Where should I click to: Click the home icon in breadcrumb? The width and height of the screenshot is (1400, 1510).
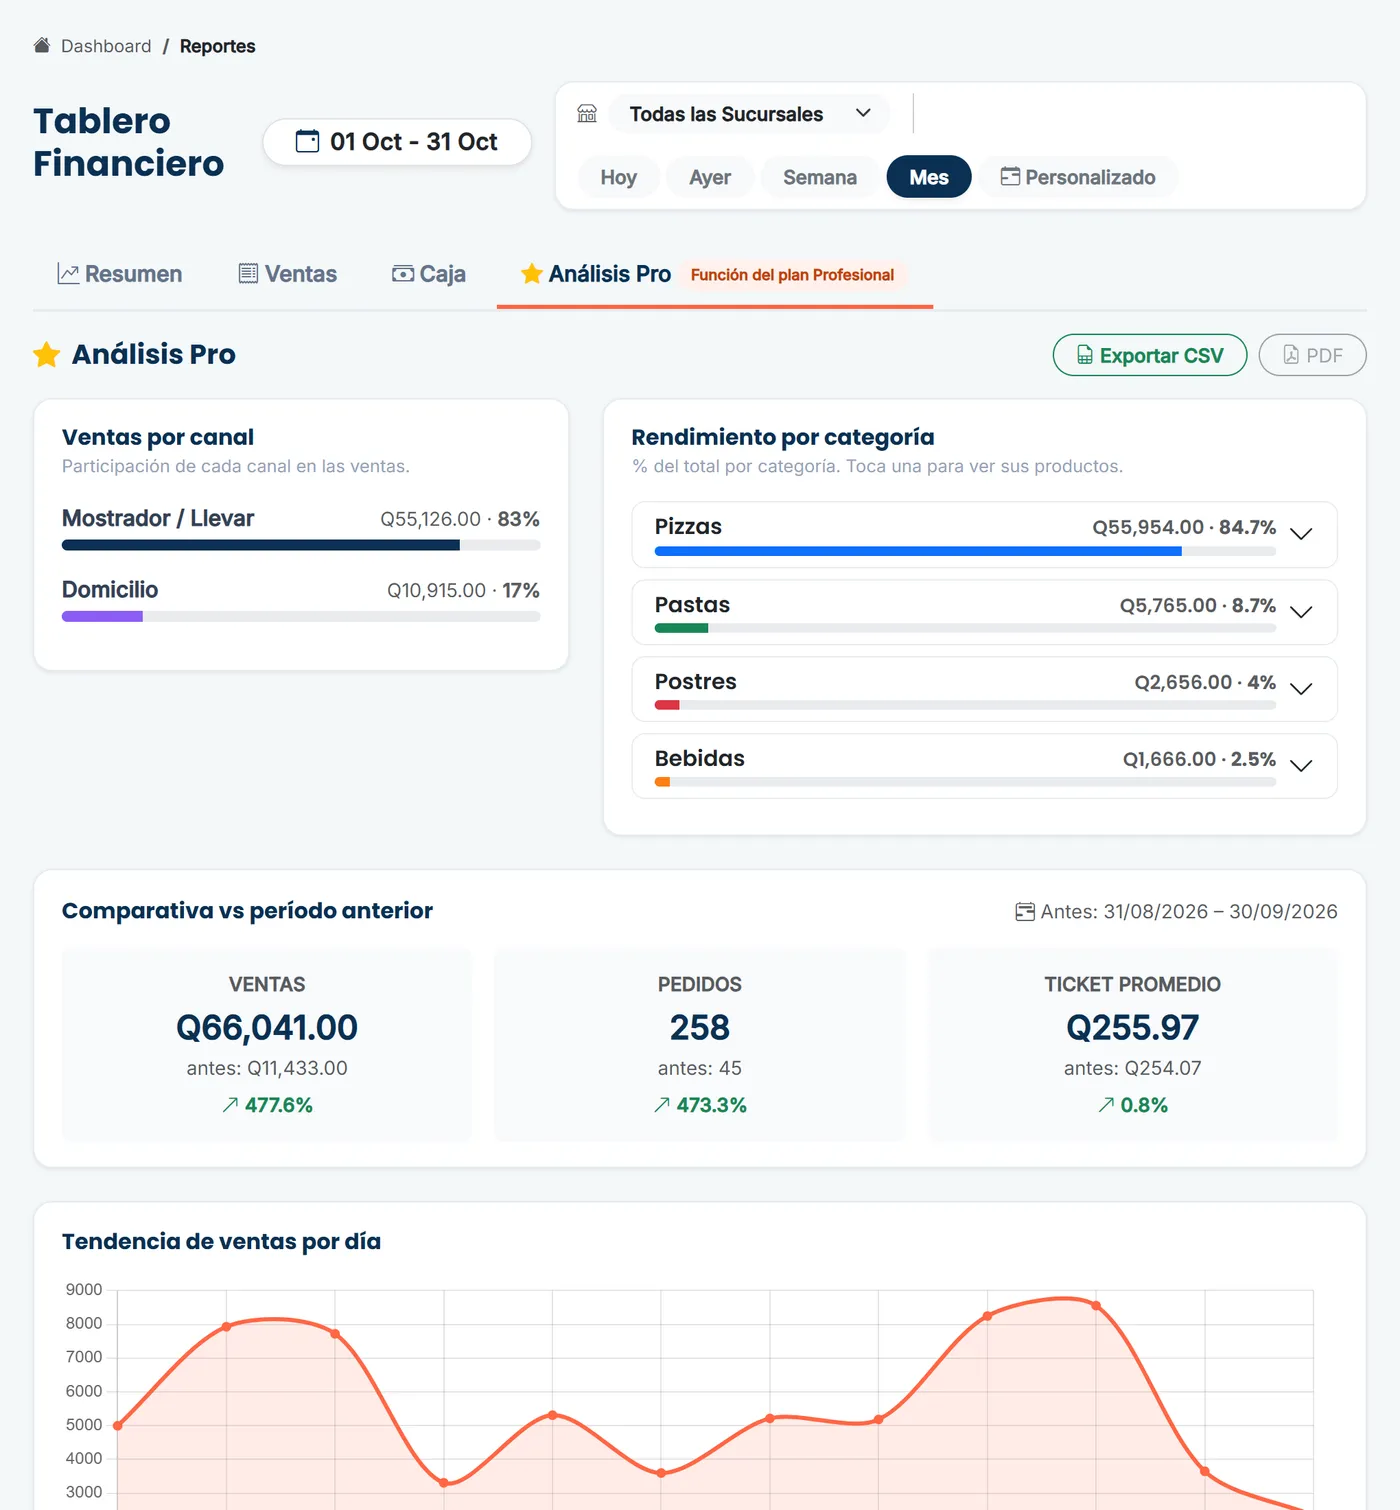(42, 46)
